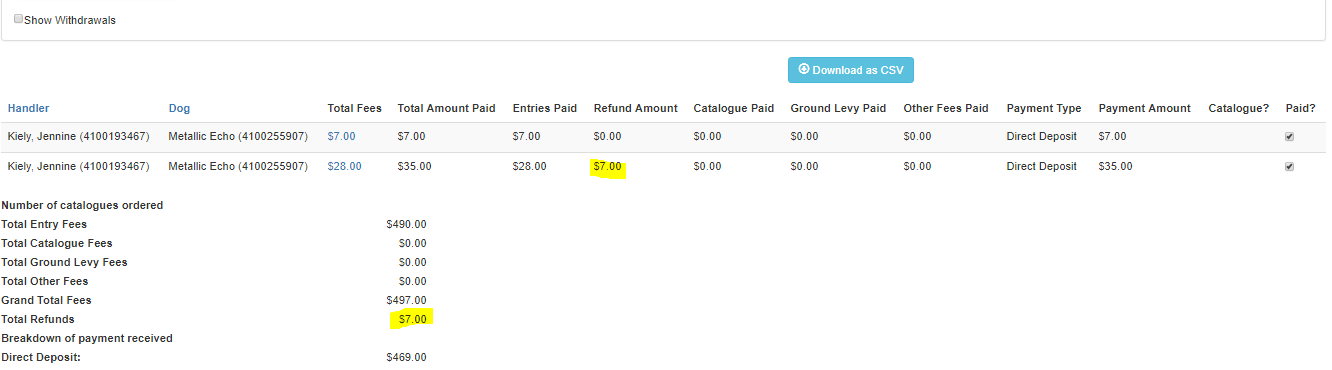The height and width of the screenshot is (370, 1332).
Task: Toggle the Paid checkbox in first row
Action: coord(1289,137)
